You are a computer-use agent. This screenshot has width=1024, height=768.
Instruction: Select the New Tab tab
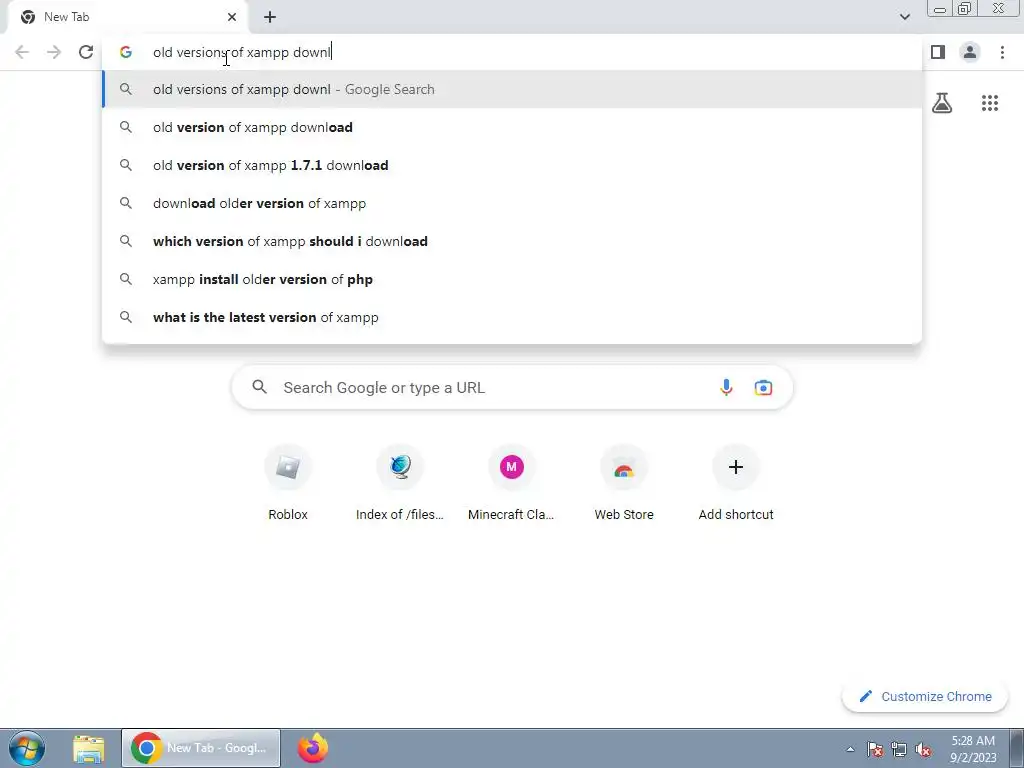(x=127, y=18)
